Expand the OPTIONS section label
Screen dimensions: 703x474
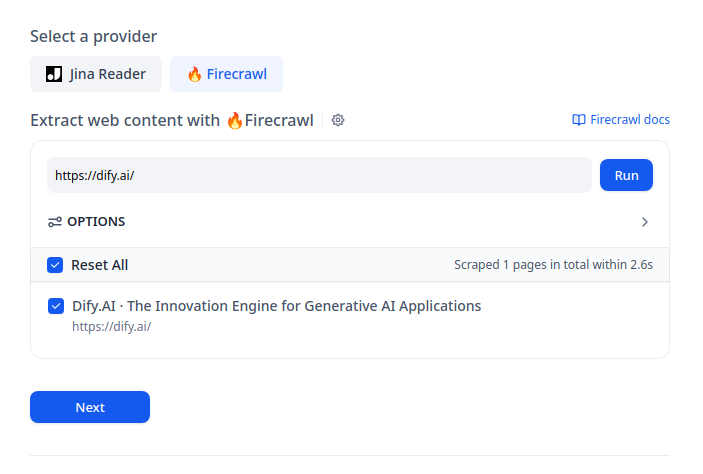coord(96,222)
